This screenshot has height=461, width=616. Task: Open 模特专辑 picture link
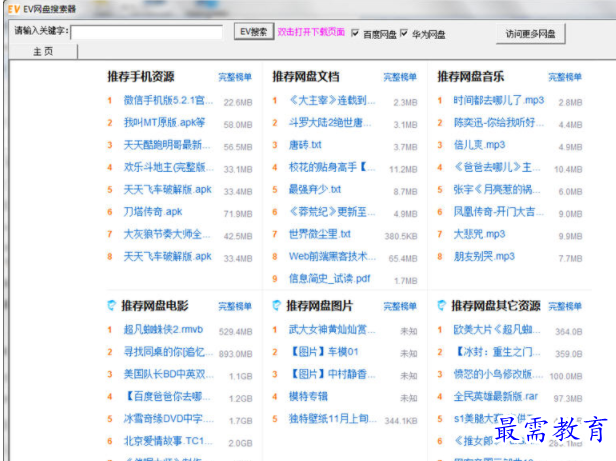pyautogui.click(x=308, y=397)
